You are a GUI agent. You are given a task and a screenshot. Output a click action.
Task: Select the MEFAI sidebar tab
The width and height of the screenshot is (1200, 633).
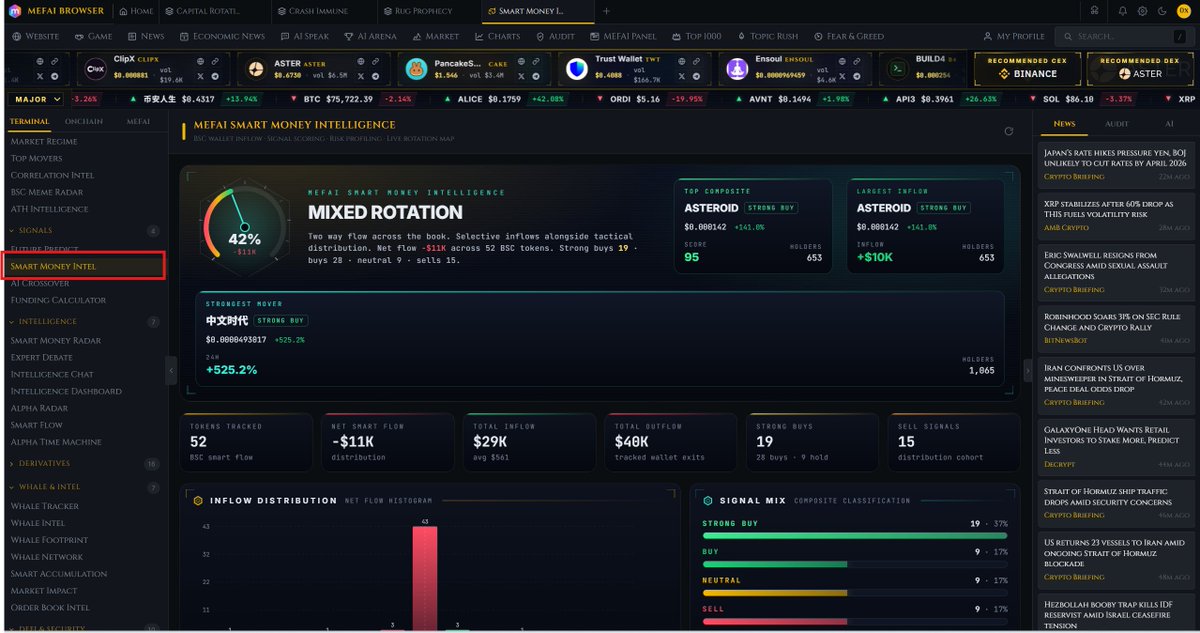(138, 122)
